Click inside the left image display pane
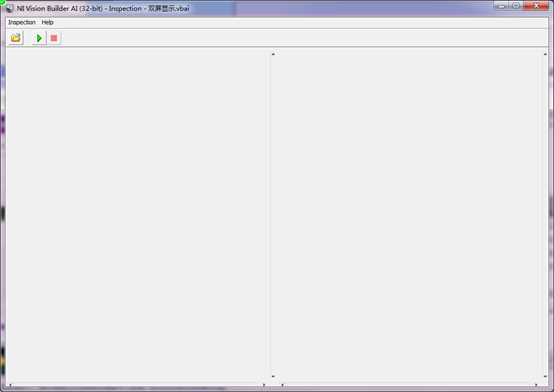Image resolution: width=554 pixels, height=392 pixels. pos(138,215)
